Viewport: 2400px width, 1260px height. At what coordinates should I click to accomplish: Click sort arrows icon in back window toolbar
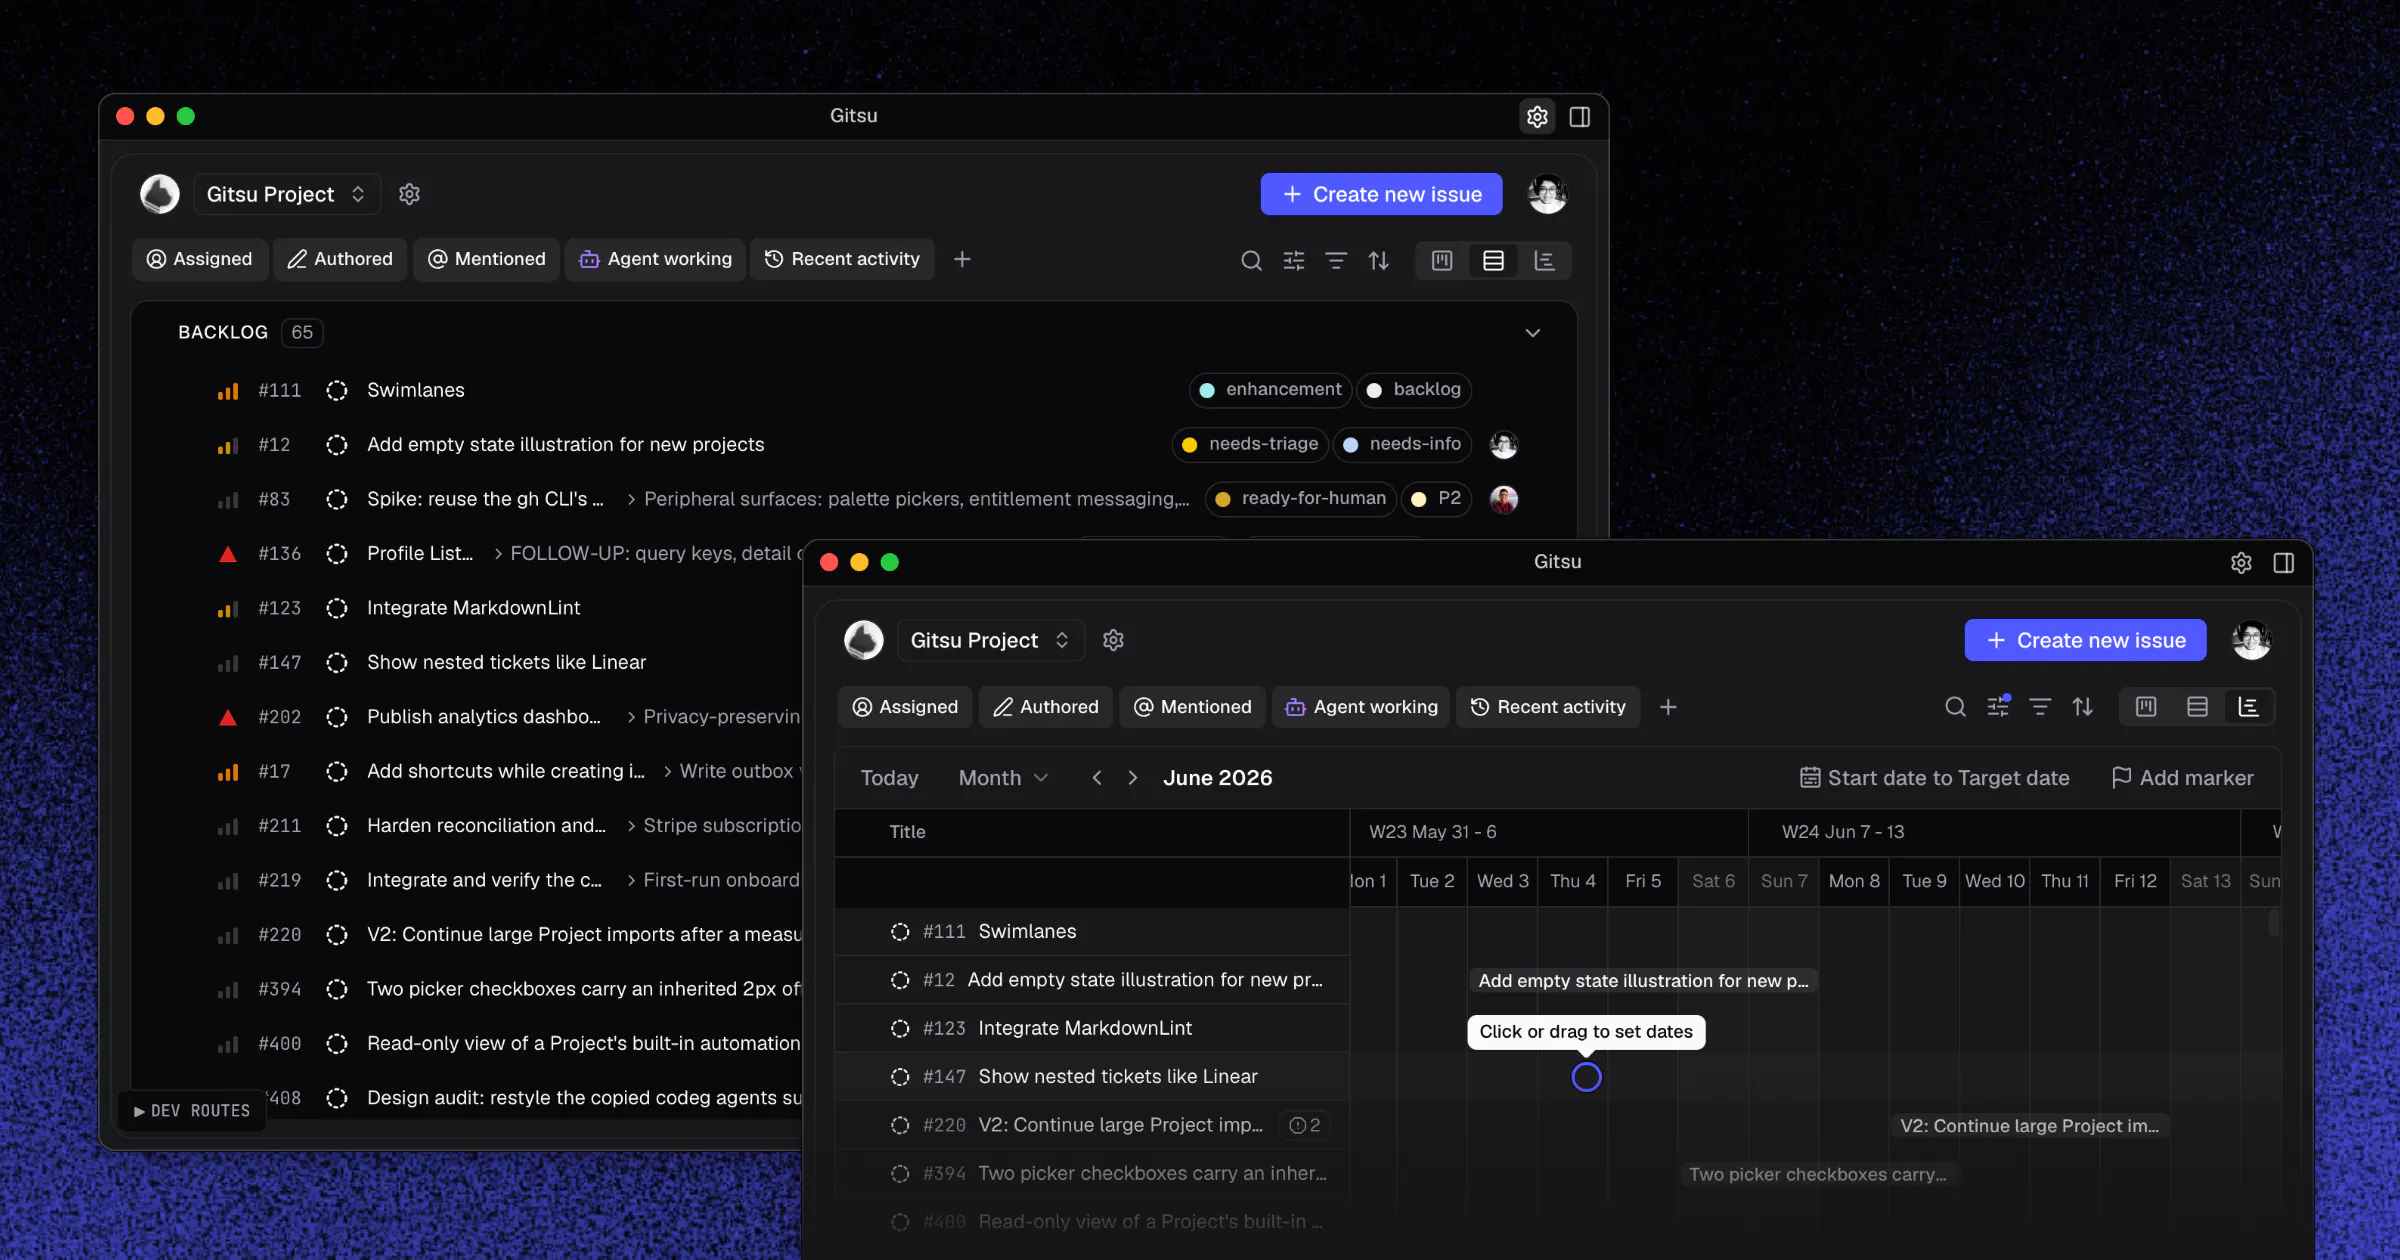pyautogui.click(x=1379, y=260)
